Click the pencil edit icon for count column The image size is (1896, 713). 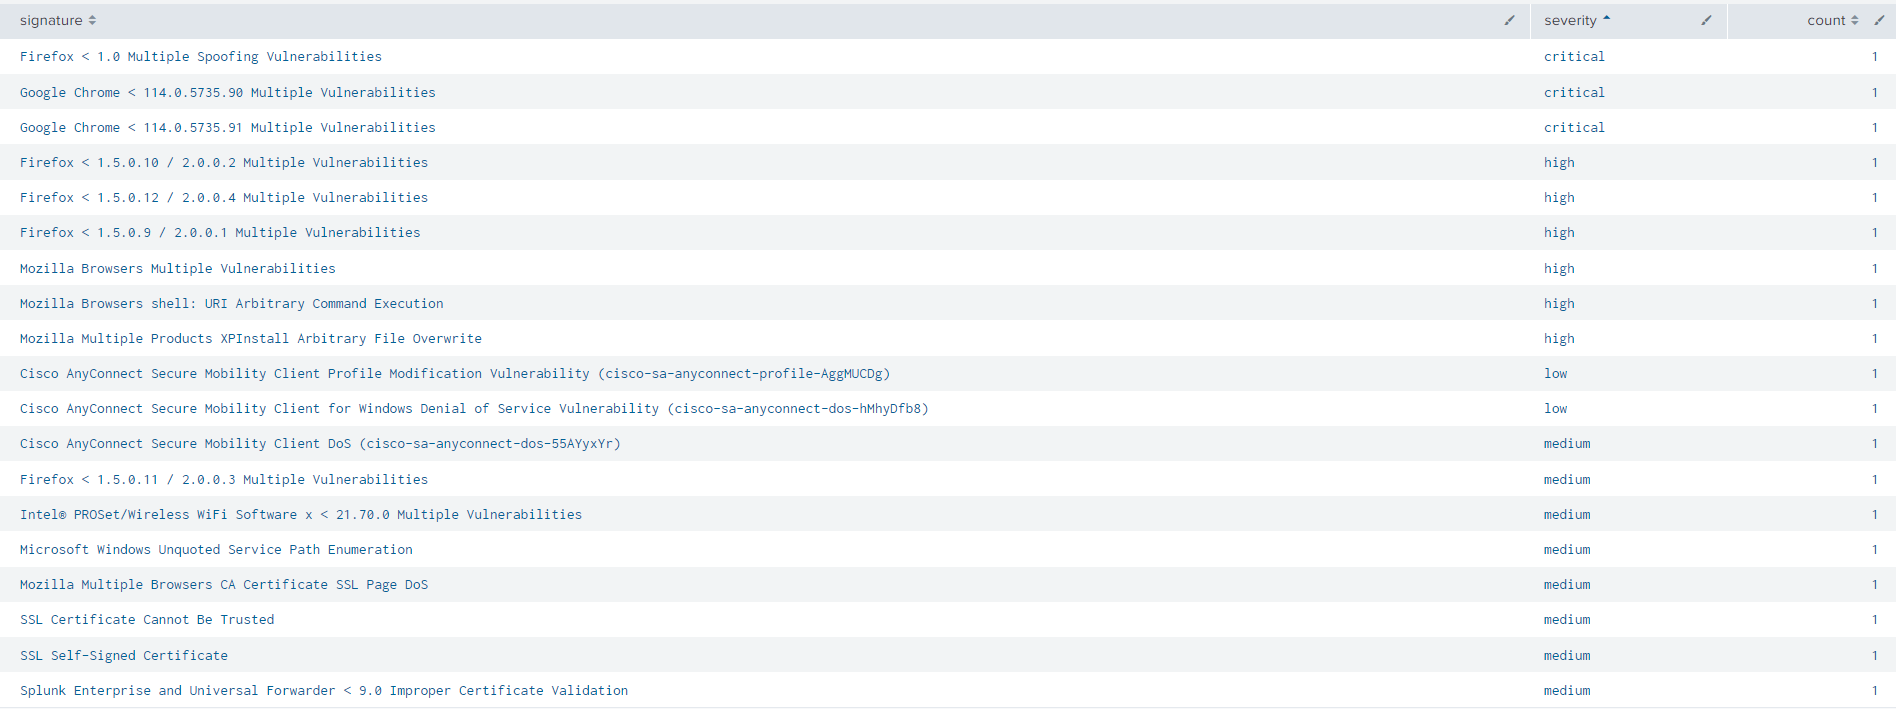pos(1879,20)
